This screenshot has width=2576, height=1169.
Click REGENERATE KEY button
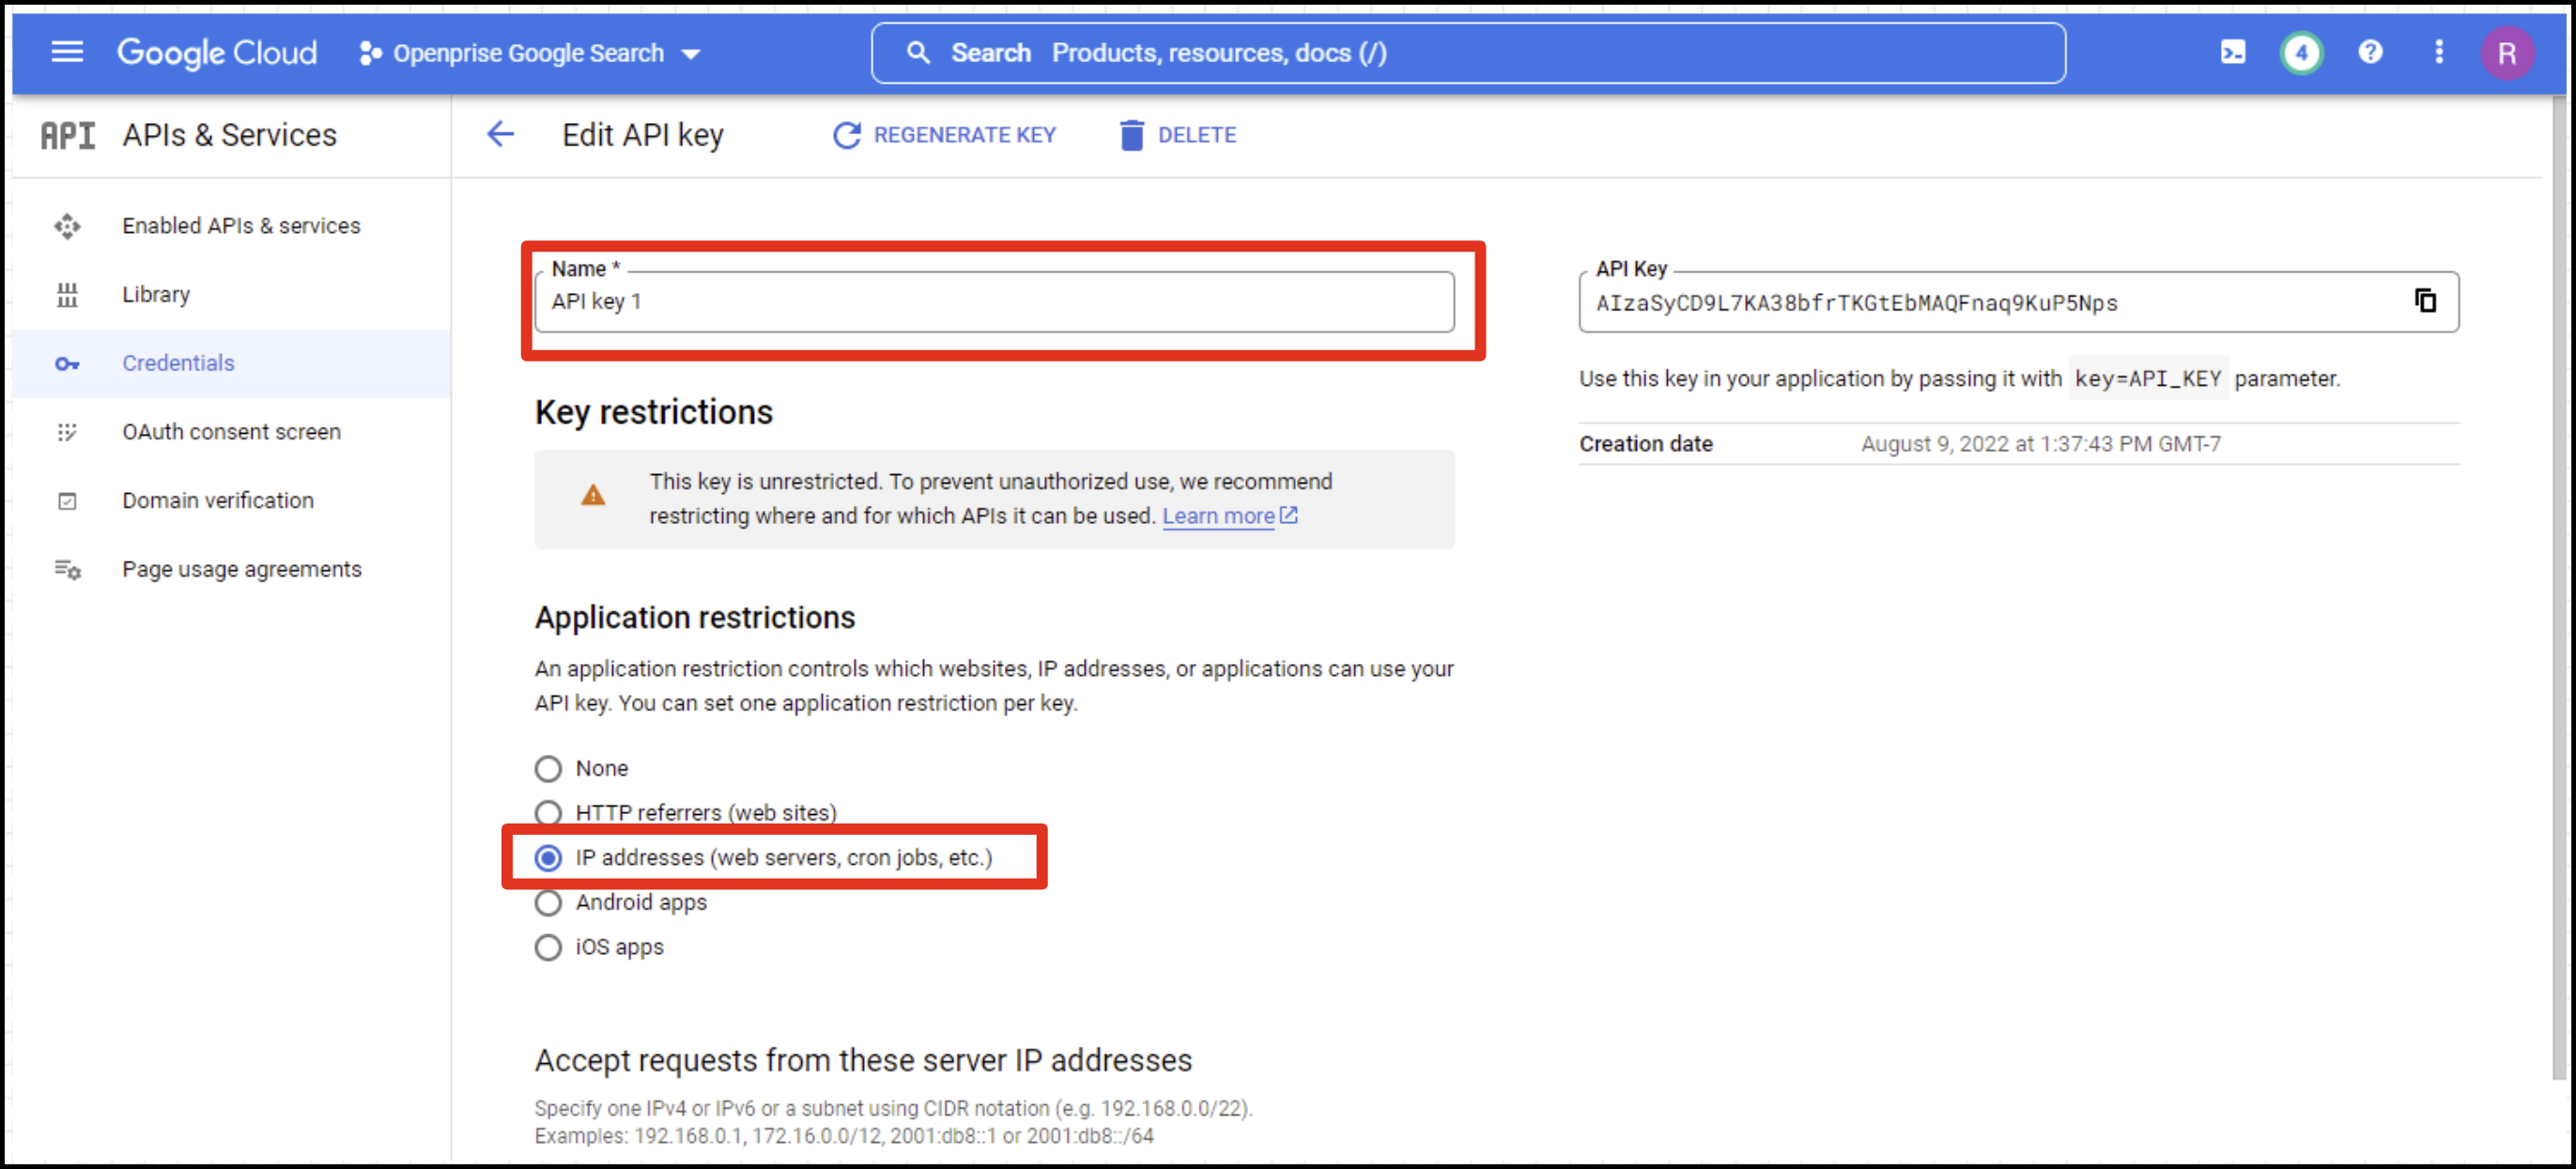tap(944, 135)
